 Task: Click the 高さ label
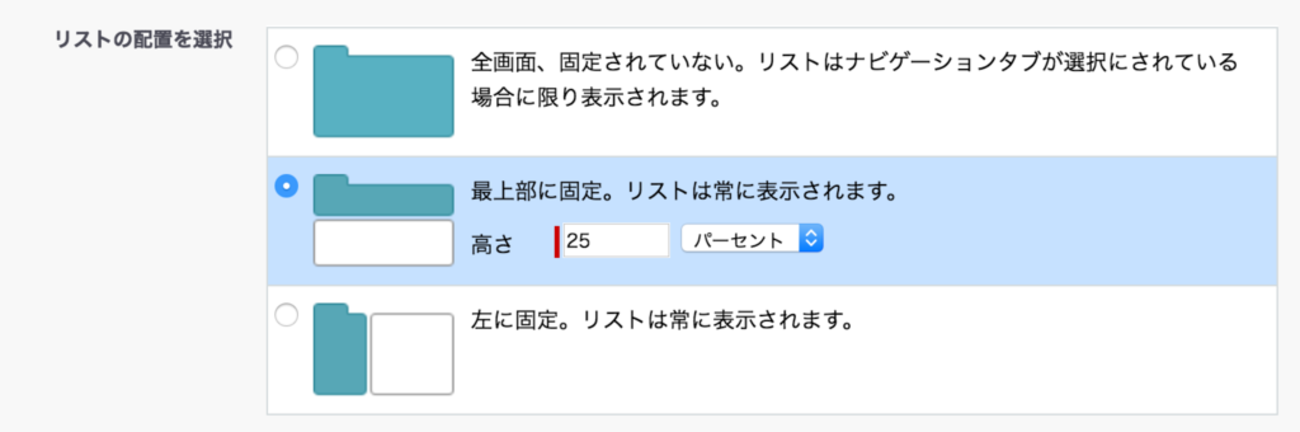pos(491,243)
